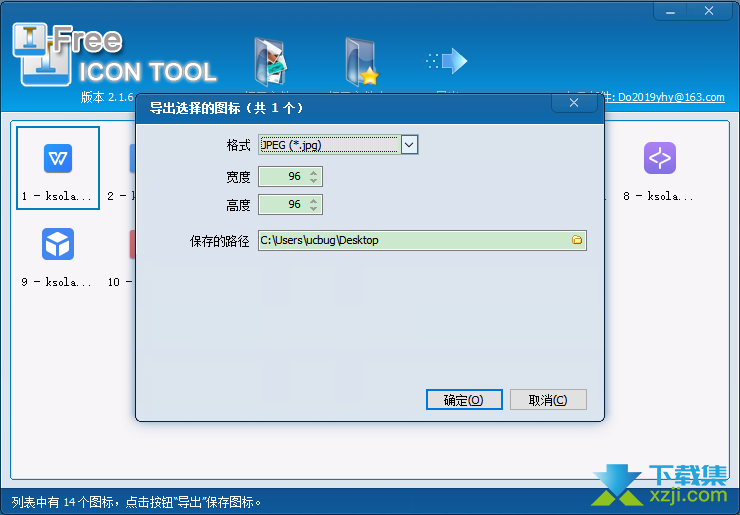
Task: Click the save path C:\Users\ucbug\Desktop field
Action: click(x=422, y=240)
